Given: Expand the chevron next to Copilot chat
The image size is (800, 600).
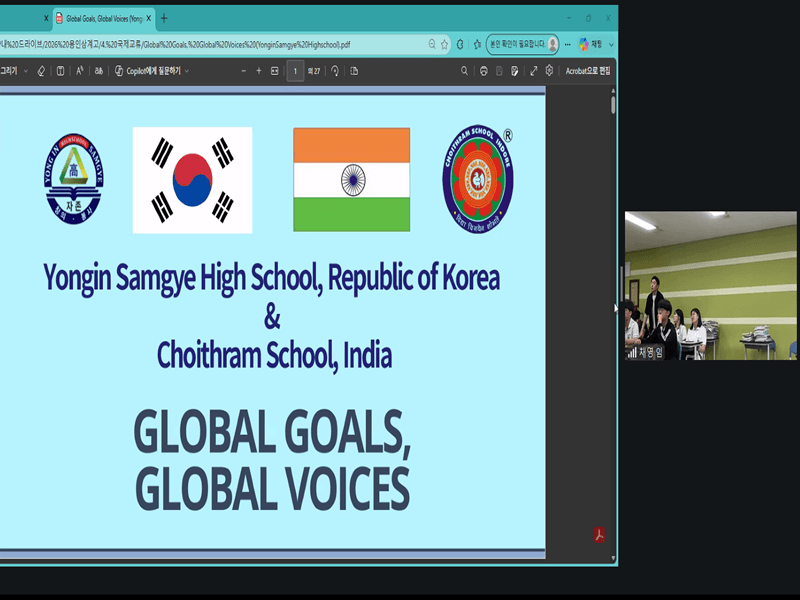Looking at the screenshot, I should 611,45.
